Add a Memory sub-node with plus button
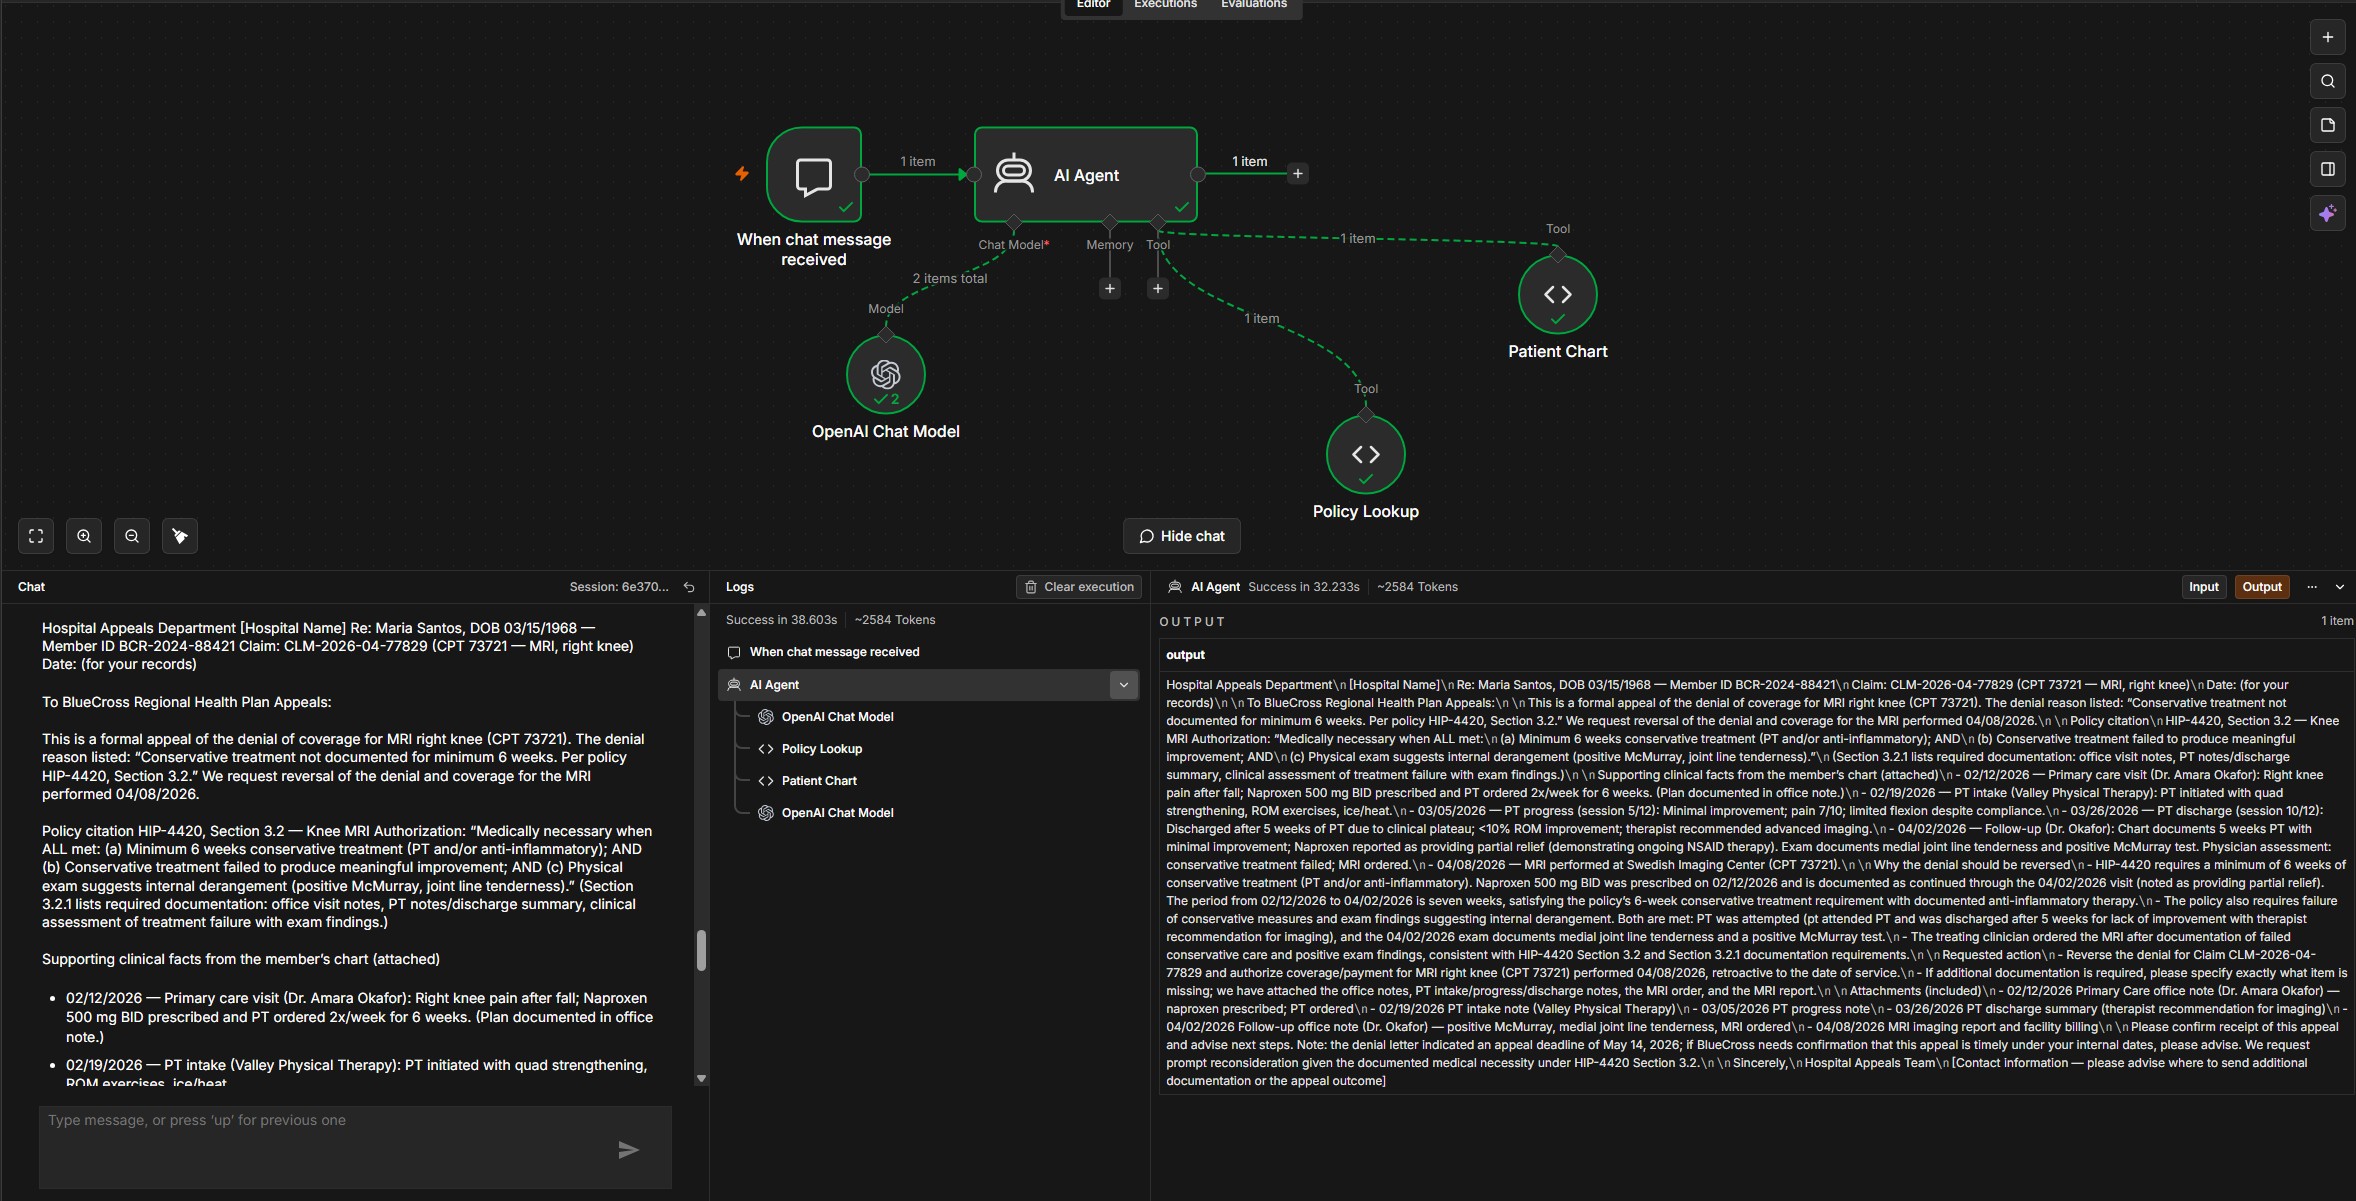2356x1201 pixels. pos(1109,289)
